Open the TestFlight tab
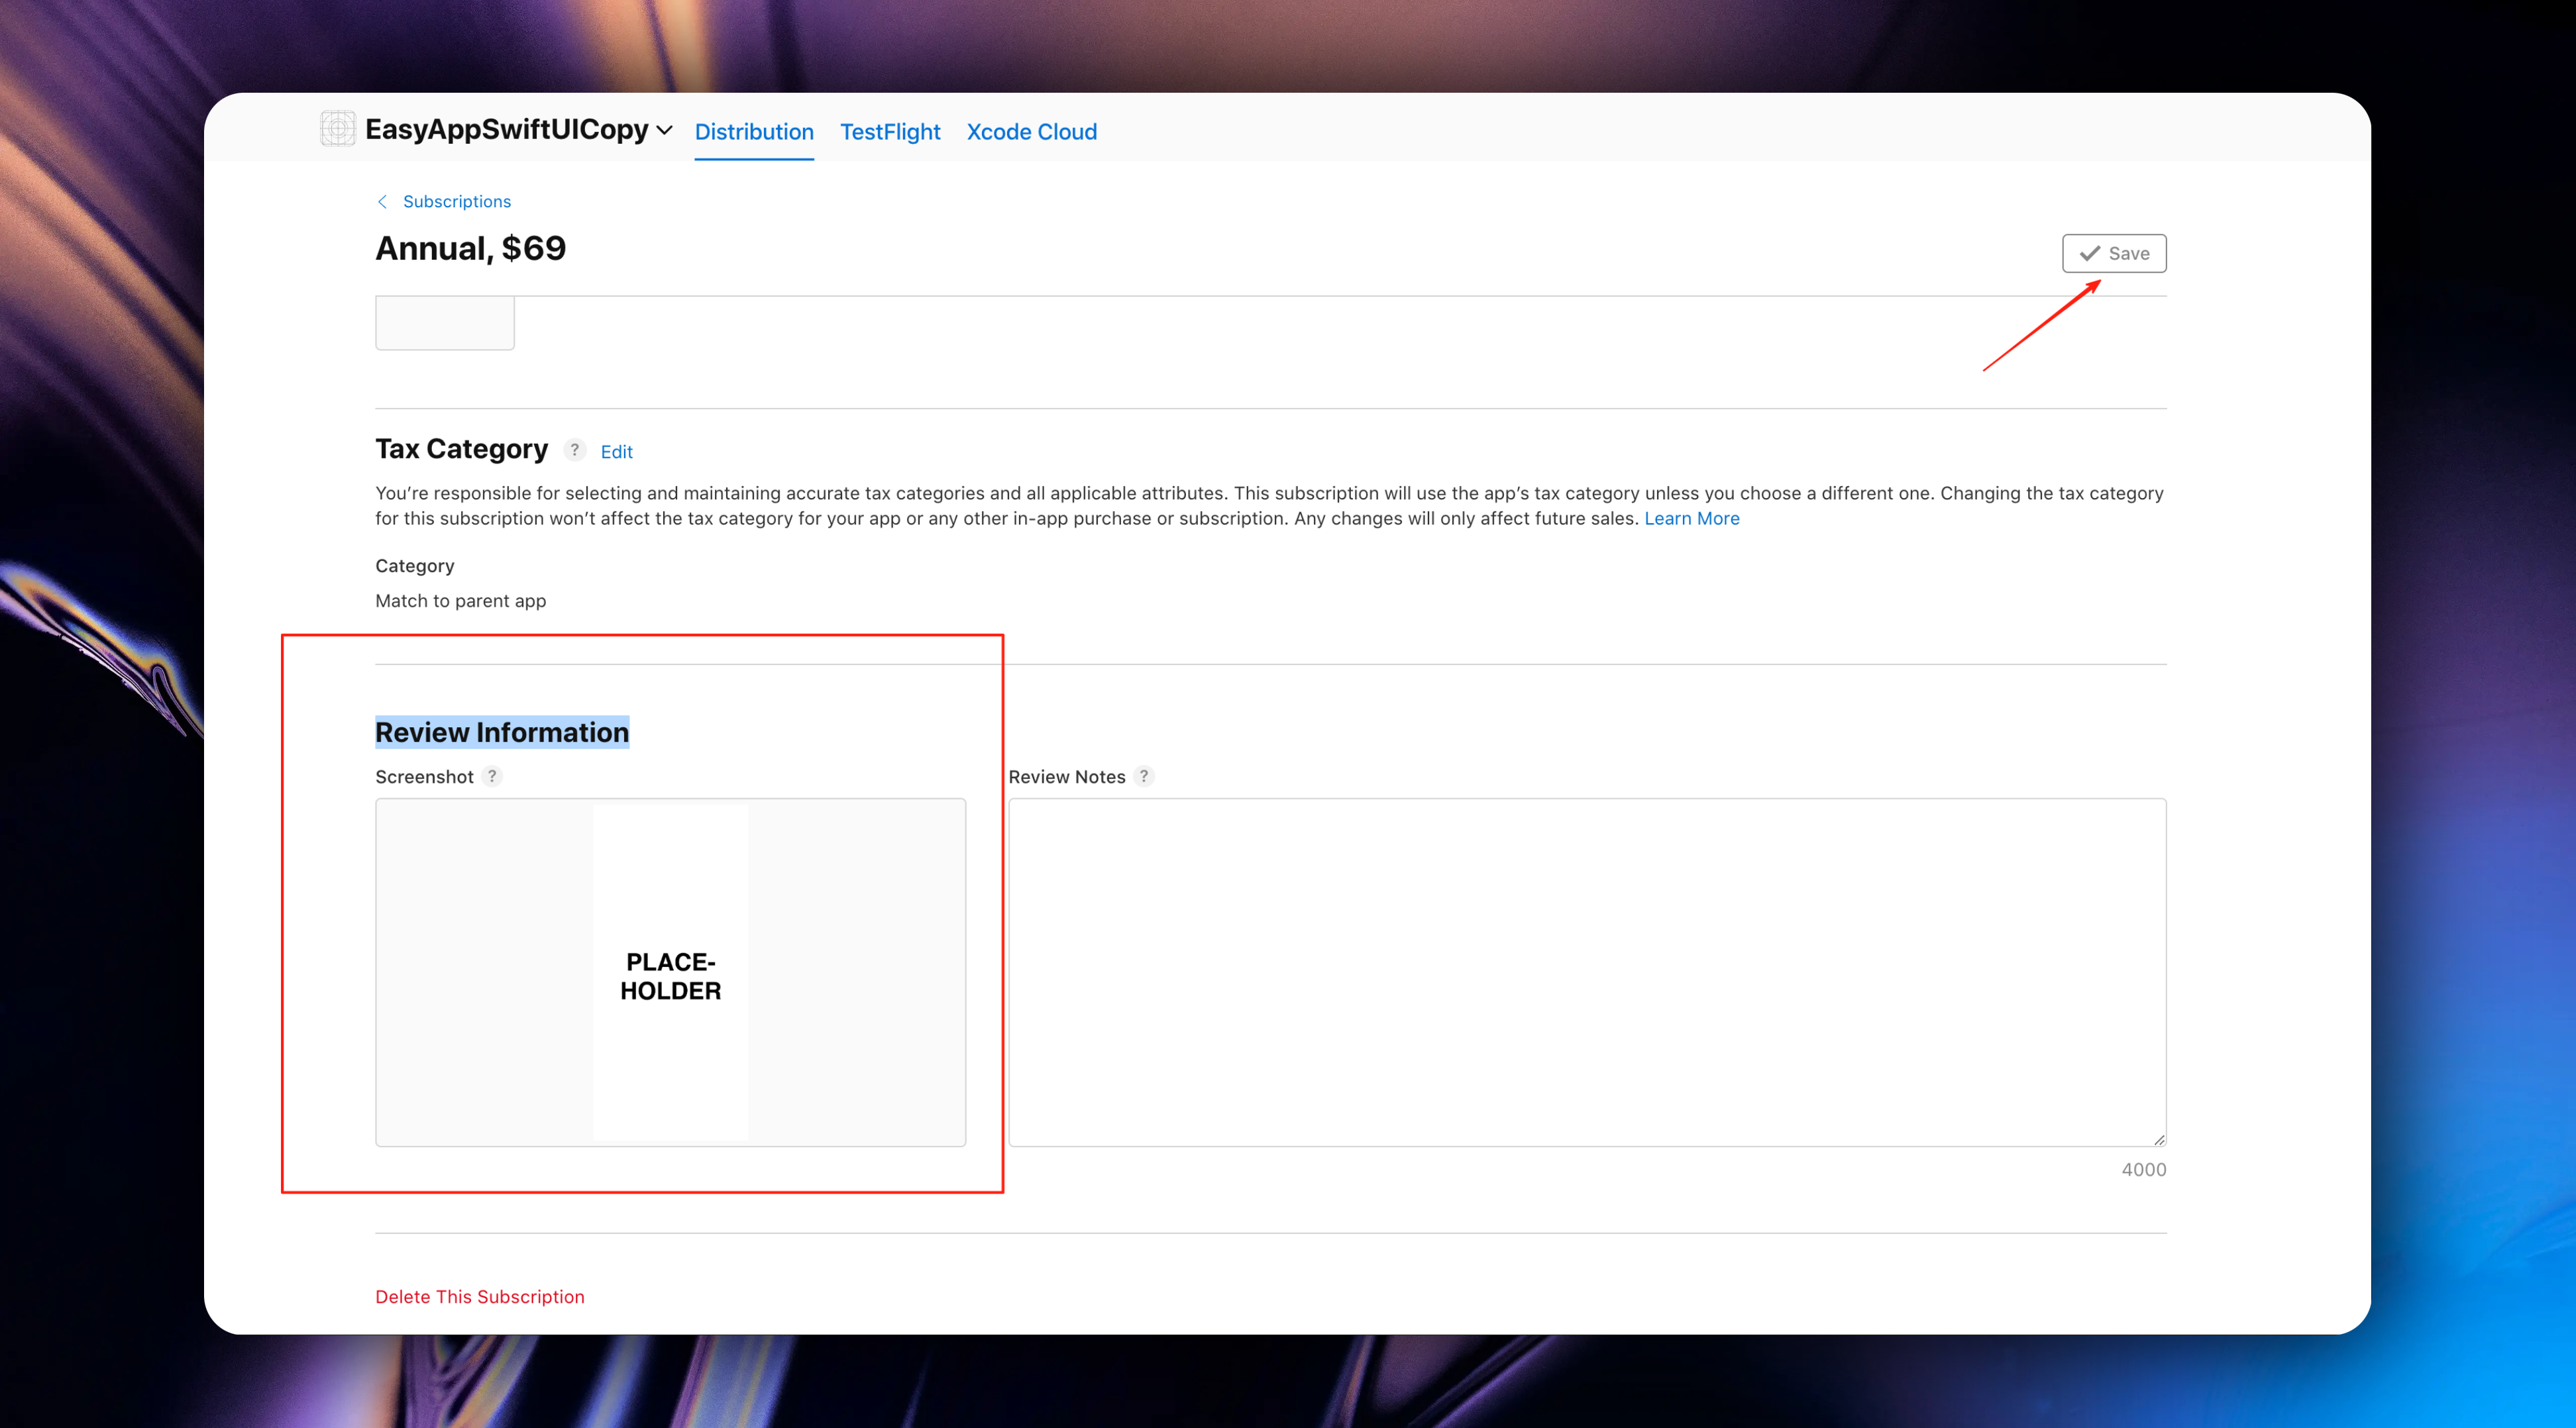 pos(890,132)
